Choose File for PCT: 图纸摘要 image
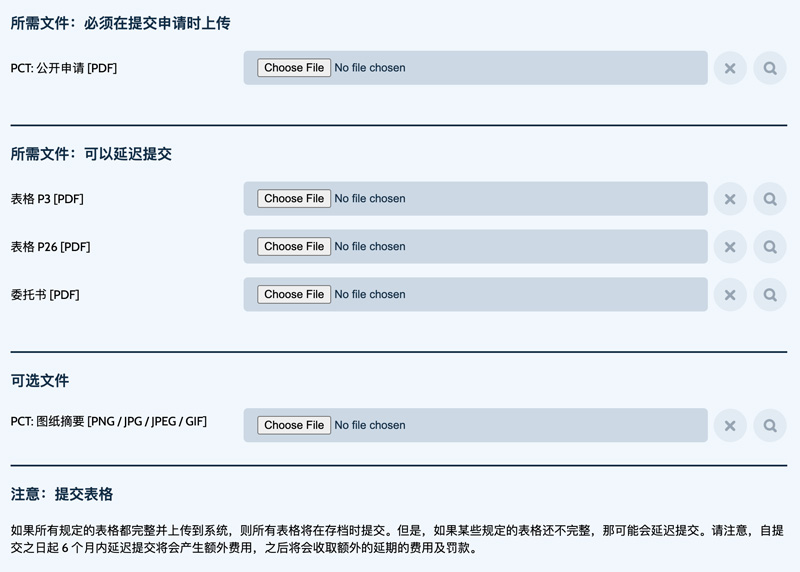Image resolution: width=800 pixels, height=572 pixels. pyautogui.click(x=294, y=425)
